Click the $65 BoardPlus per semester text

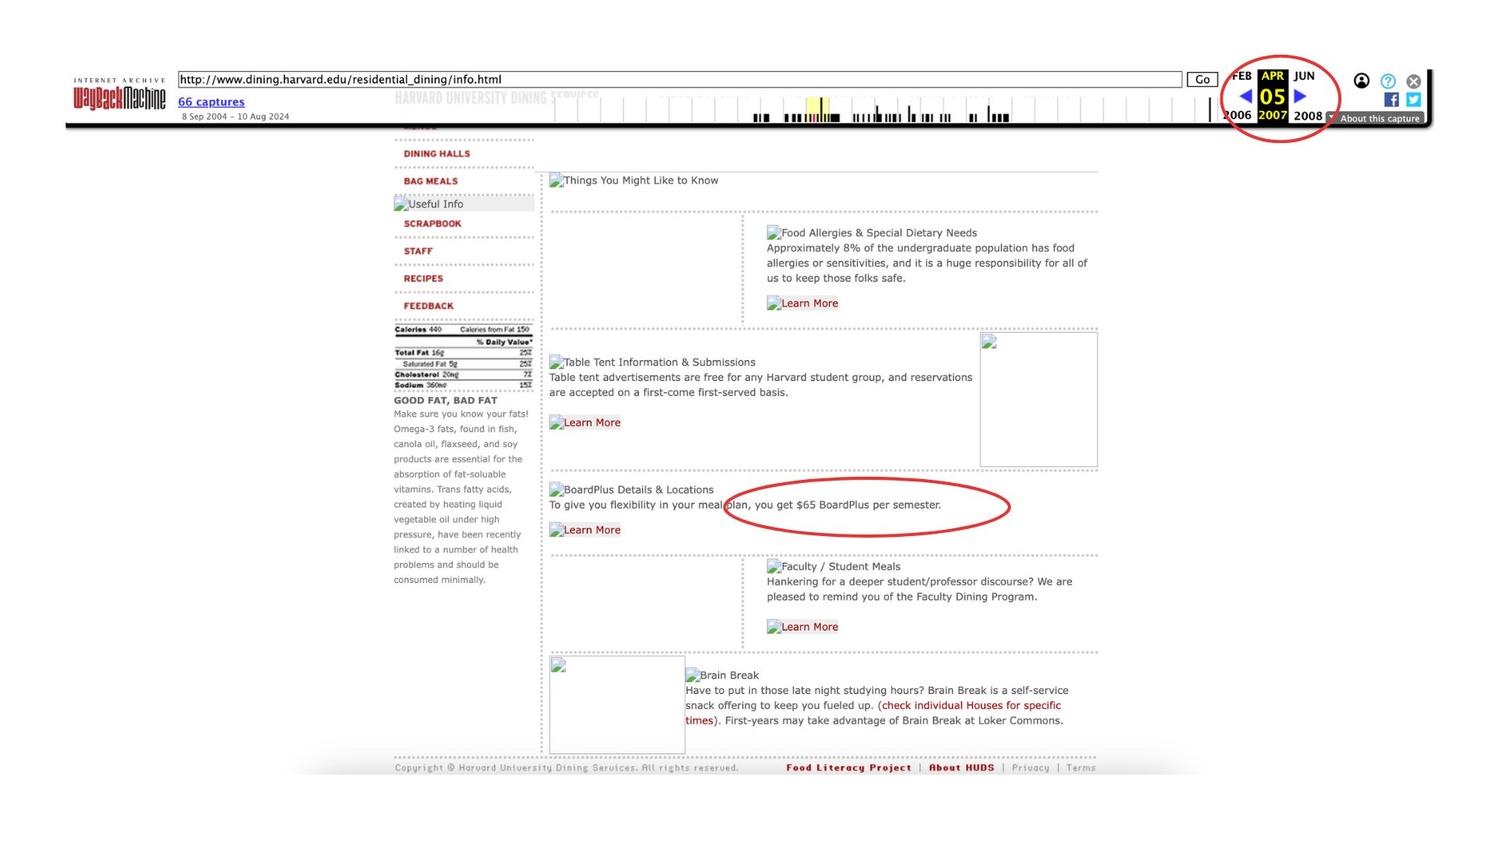868,505
